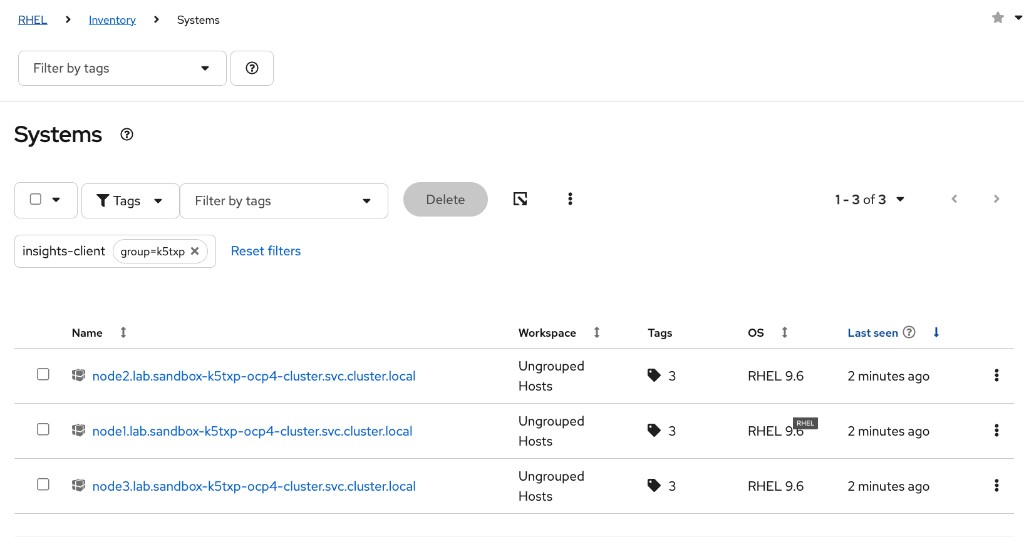The width and height of the screenshot is (1024, 537).
Task: Click RHEL 9.6 in node3 row
Action: click(x=776, y=486)
